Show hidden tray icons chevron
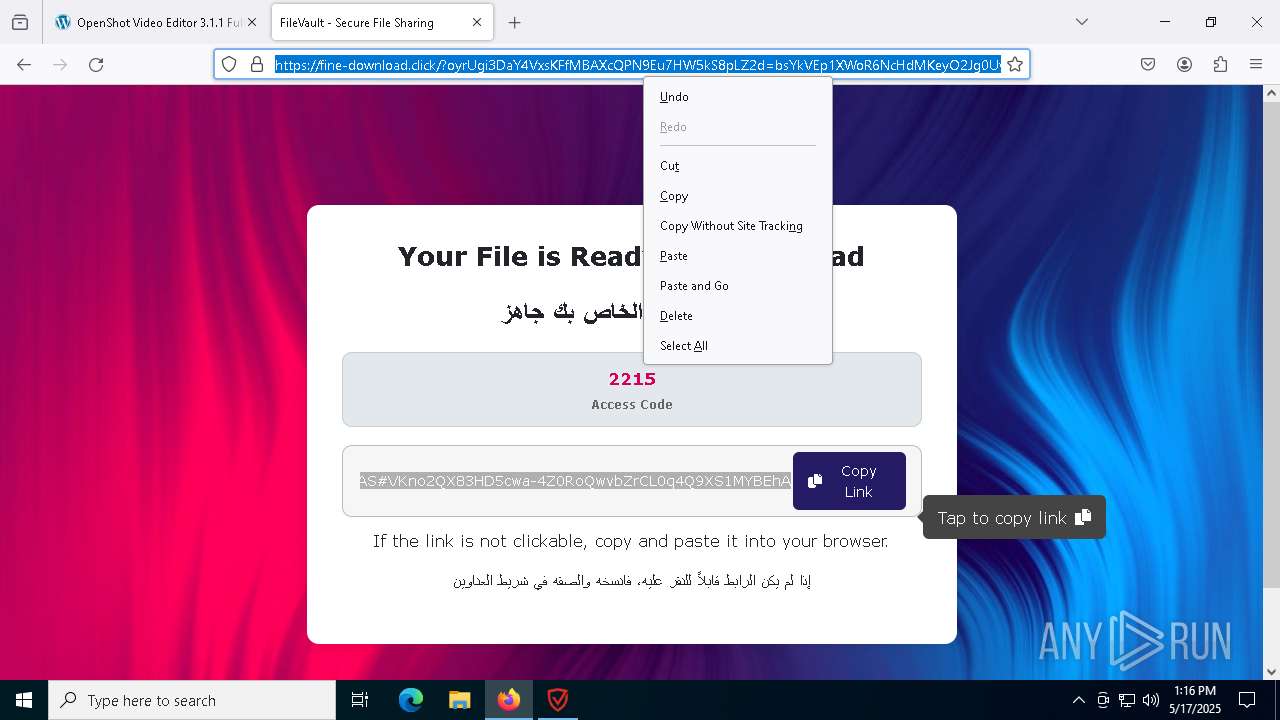 tap(1078, 700)
